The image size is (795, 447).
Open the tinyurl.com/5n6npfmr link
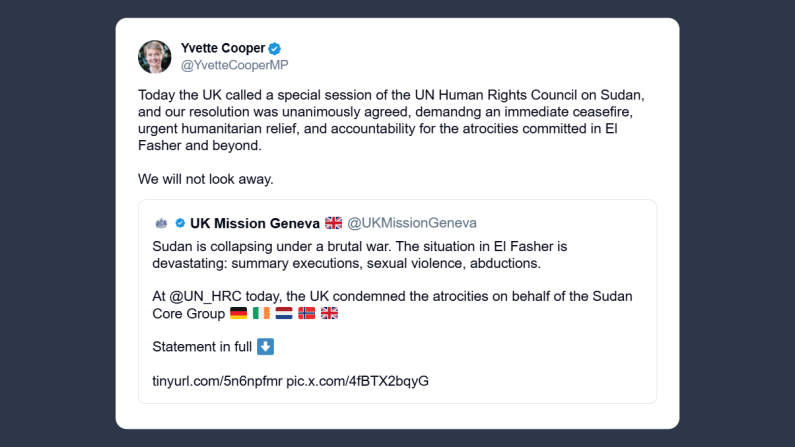point(217,381)
